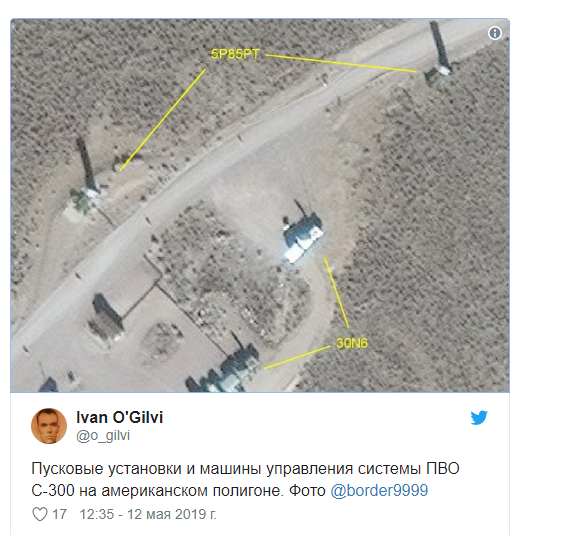Open tweet timestamp 12:35 - 12 мая 2019

click(x=148, y=514)
